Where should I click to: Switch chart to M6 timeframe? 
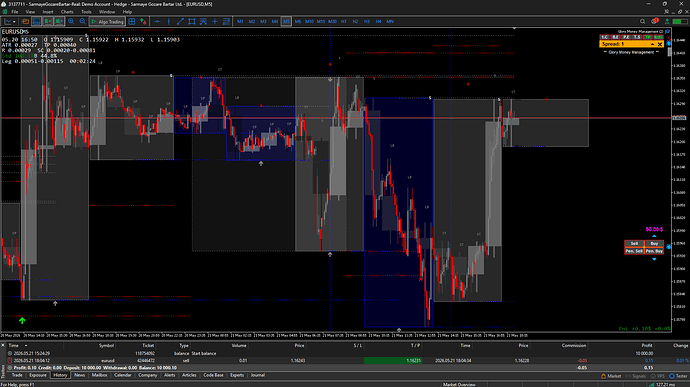[298, 21]
